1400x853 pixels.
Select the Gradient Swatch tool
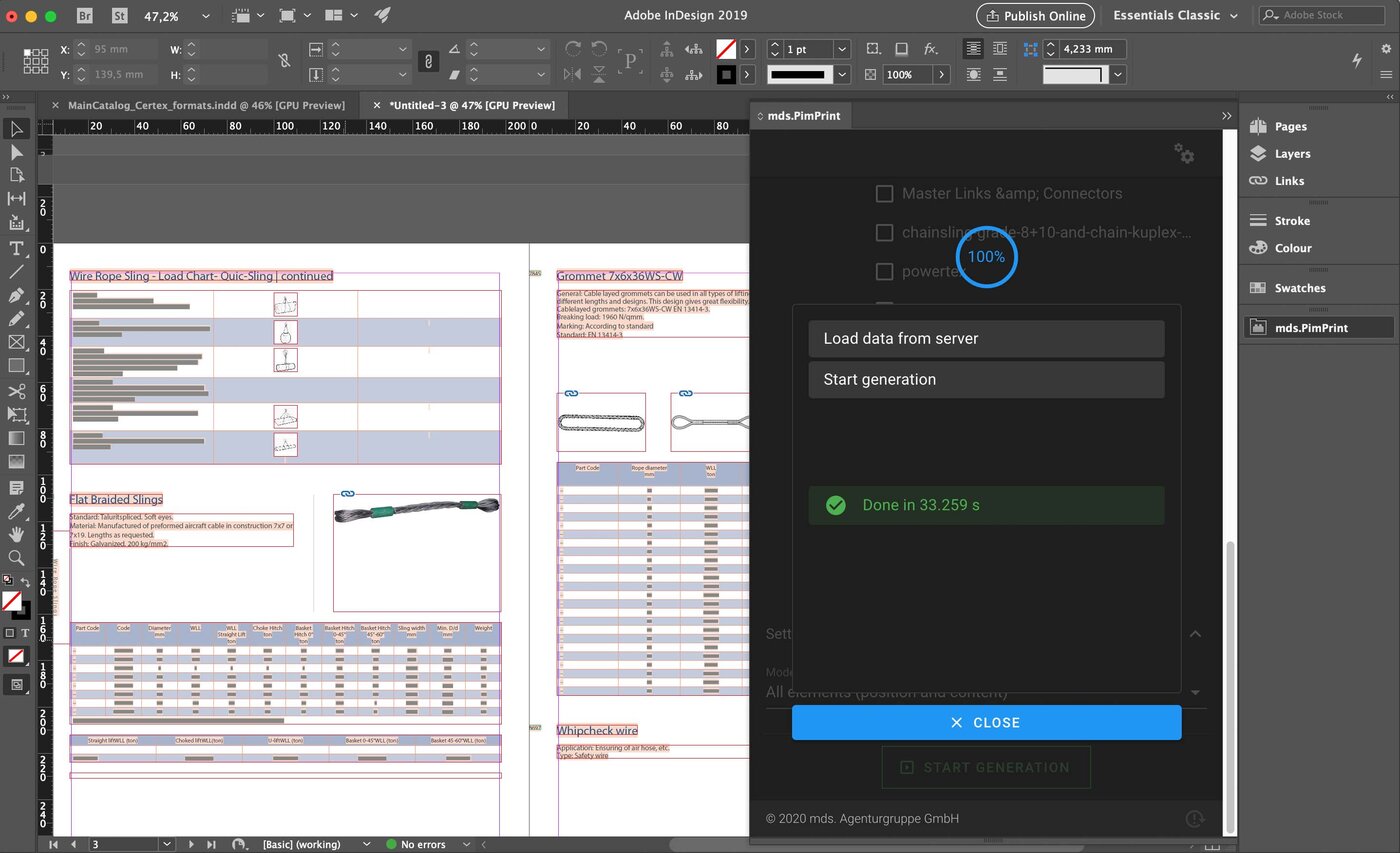click(x=16, y=438)
